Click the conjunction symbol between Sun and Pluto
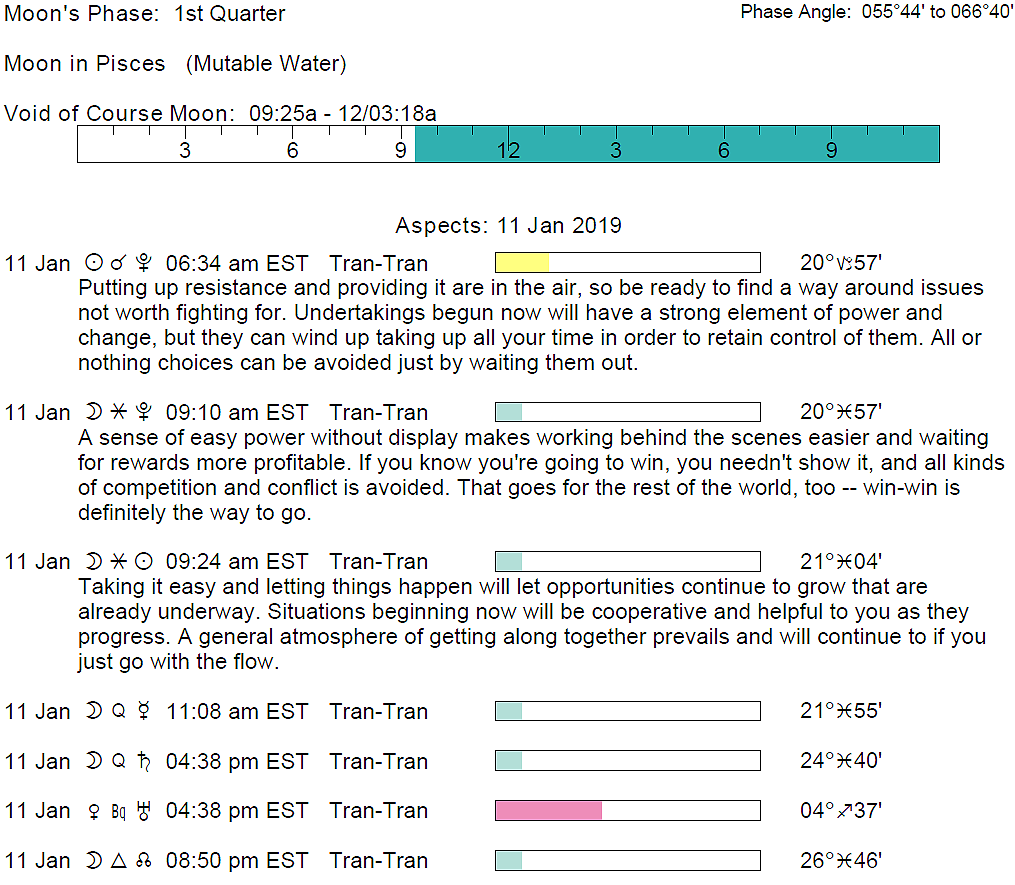The width and height of the screenshot is (1015, 885). [118, 264]
